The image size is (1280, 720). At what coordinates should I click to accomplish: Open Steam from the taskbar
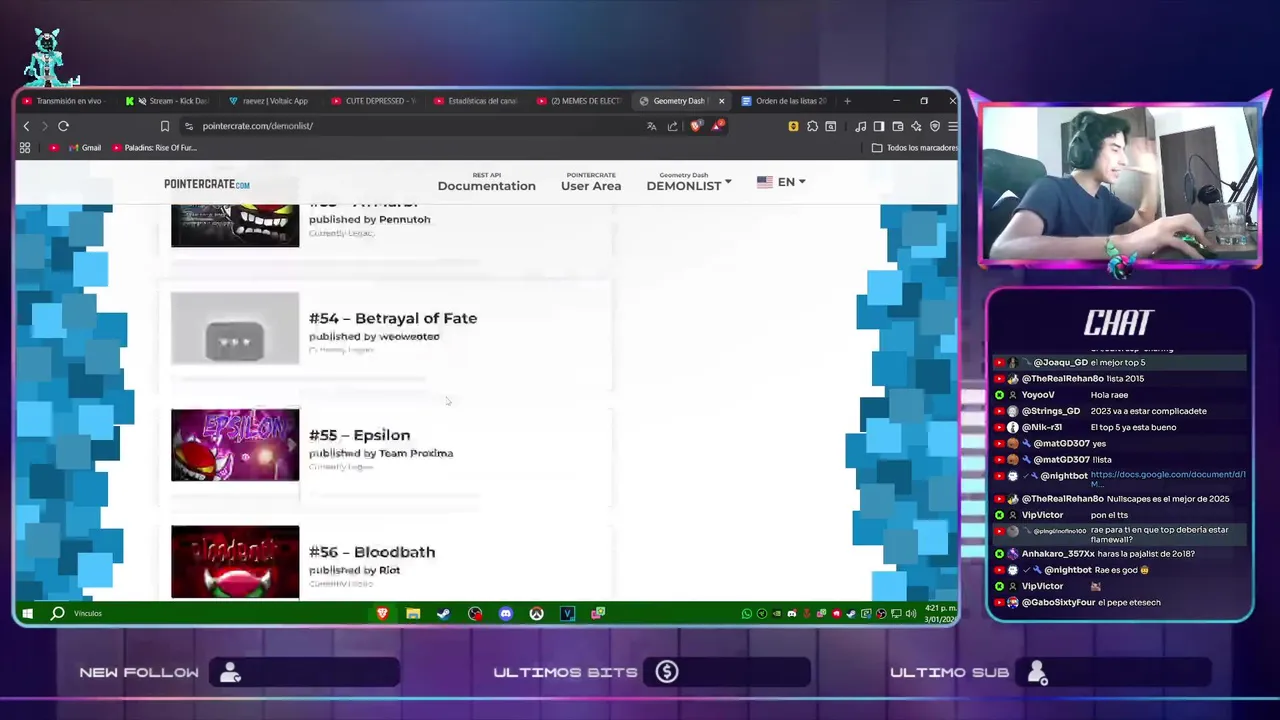click(x=443, y=613)
